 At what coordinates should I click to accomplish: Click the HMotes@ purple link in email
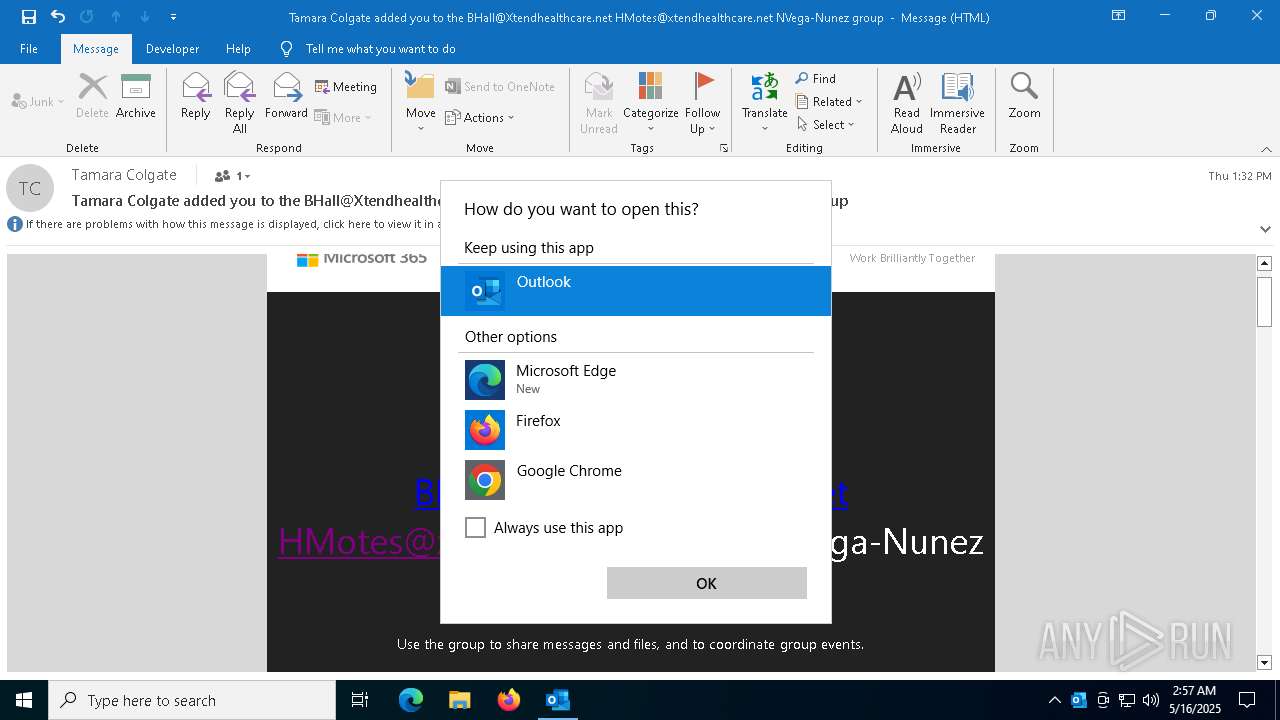click(x=359, y=542)
